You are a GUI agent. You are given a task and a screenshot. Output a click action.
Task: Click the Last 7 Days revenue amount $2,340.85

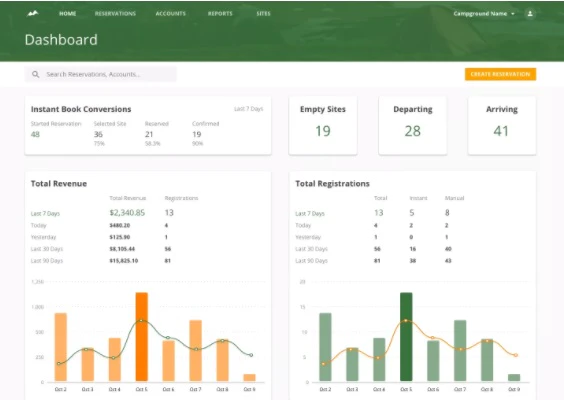127,213
